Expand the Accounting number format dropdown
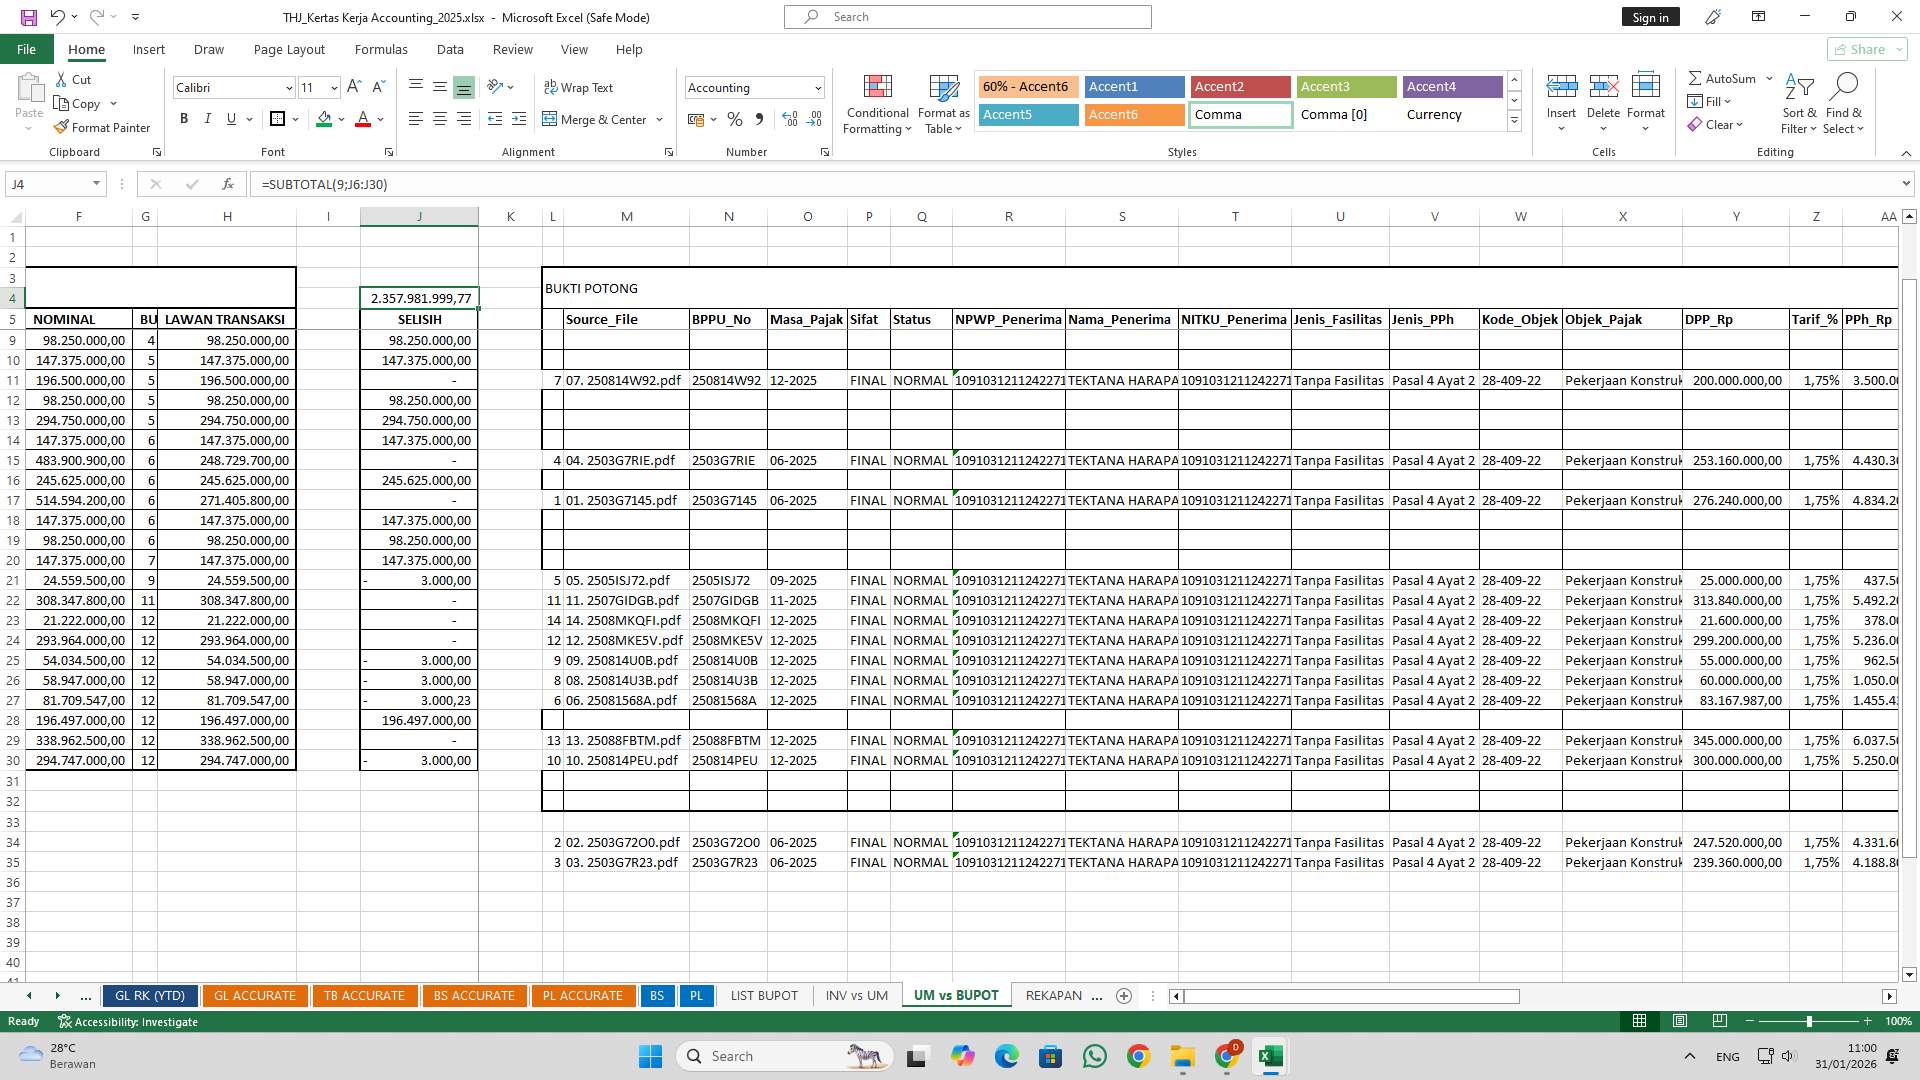Image resolution: width=1920 pixels, height=1080 pixels. pos(818,88)
